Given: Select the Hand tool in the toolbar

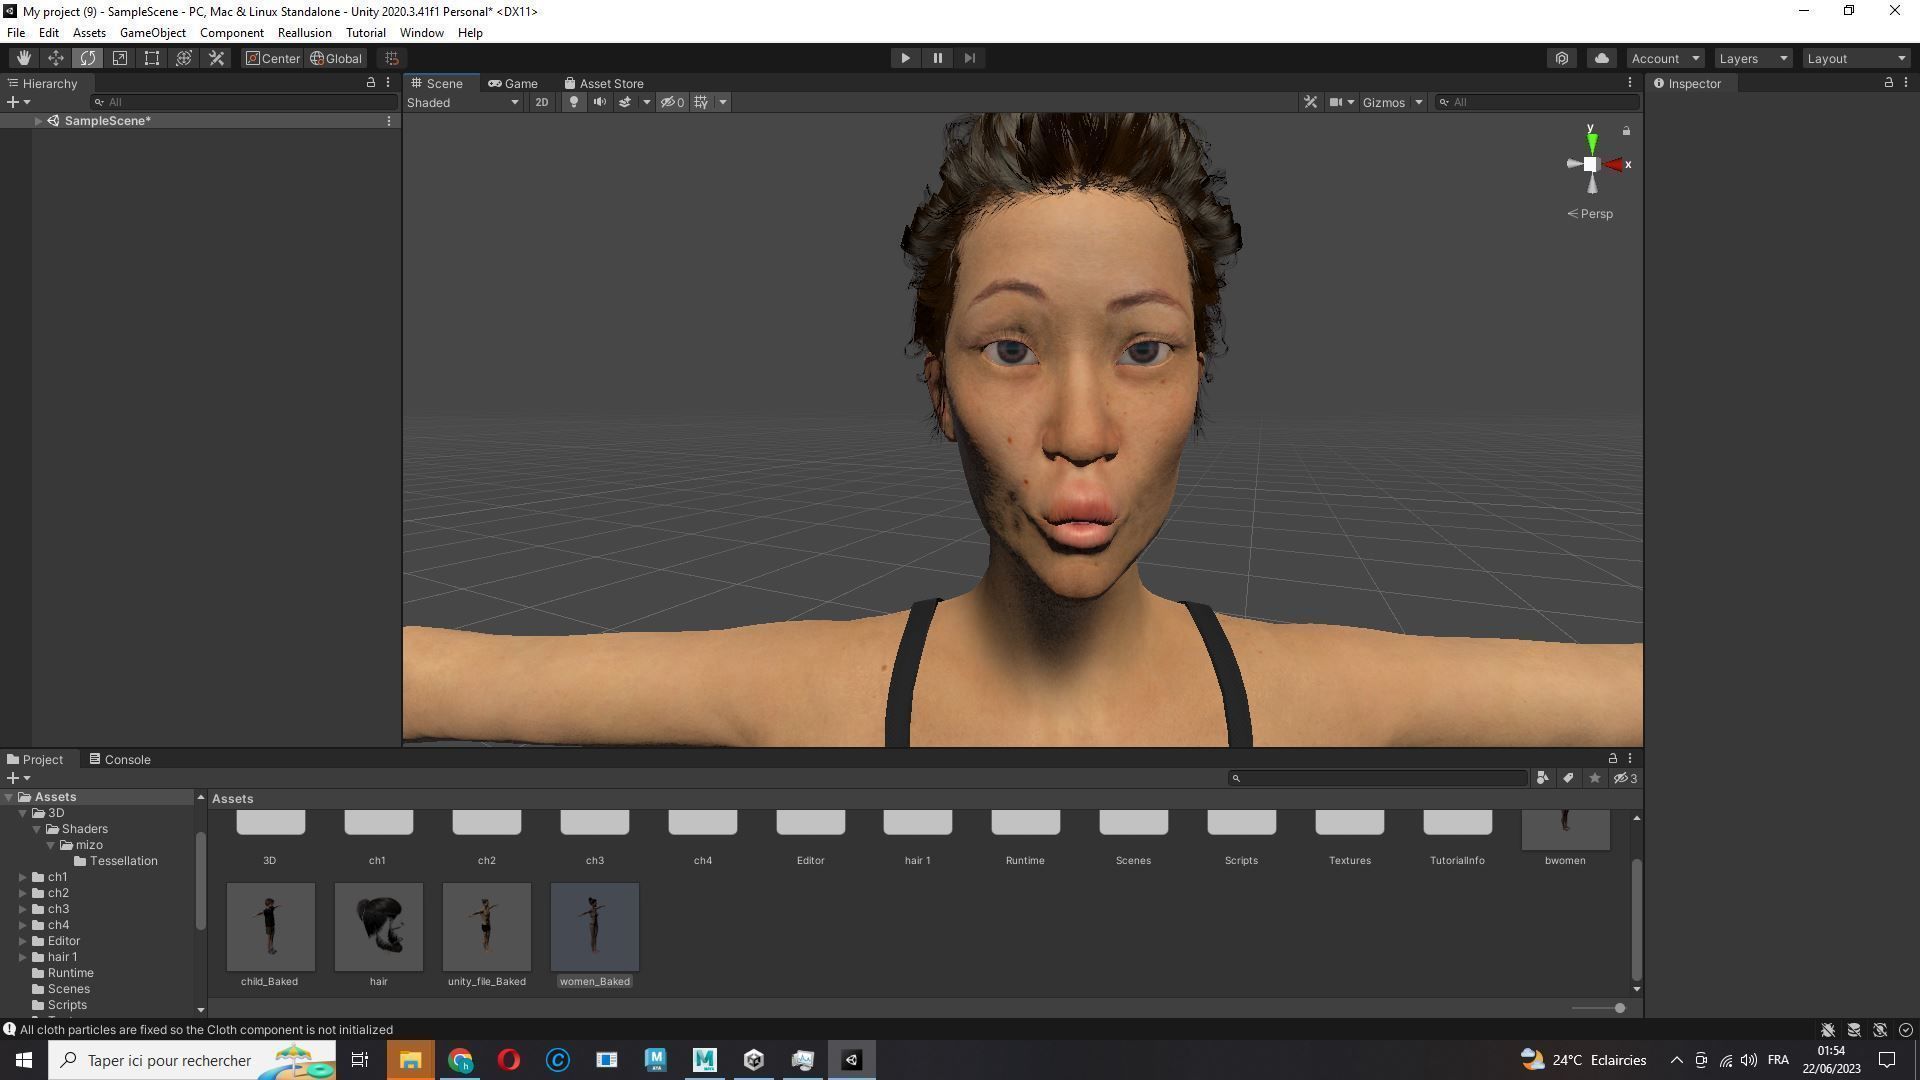Looking at the screenshot, I should pos(24,58).
